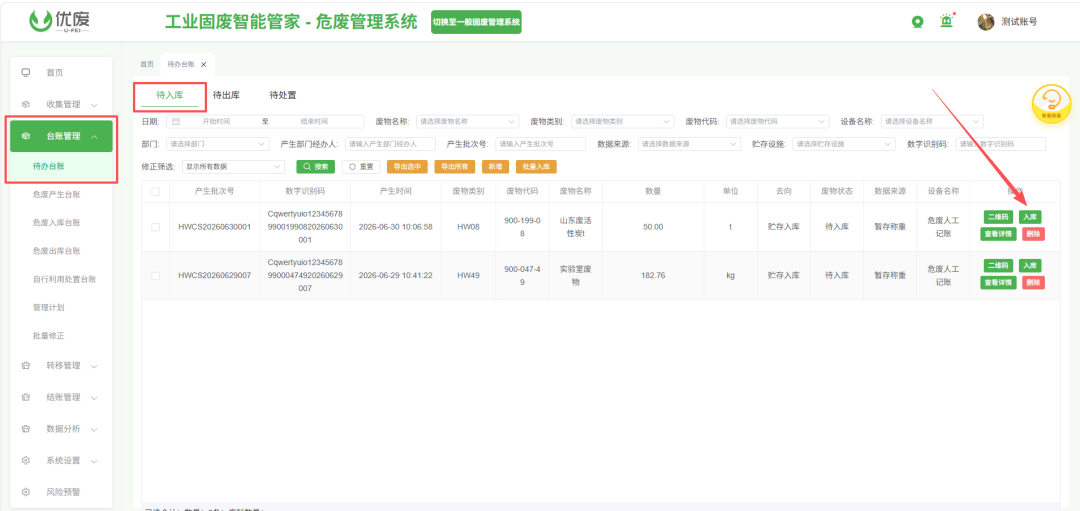This screenshot has width=1080, height=511.
Task: Click the 系统设置 gear icon
Action: (x=26, y=461)
